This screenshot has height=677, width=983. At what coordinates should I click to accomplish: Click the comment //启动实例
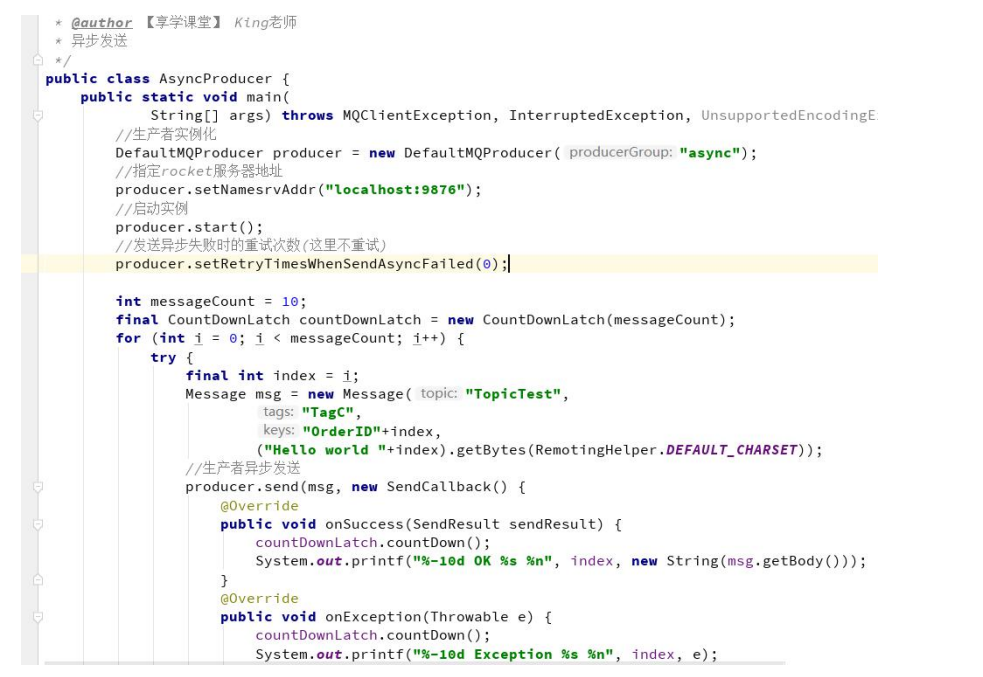(x=151, y=209)
